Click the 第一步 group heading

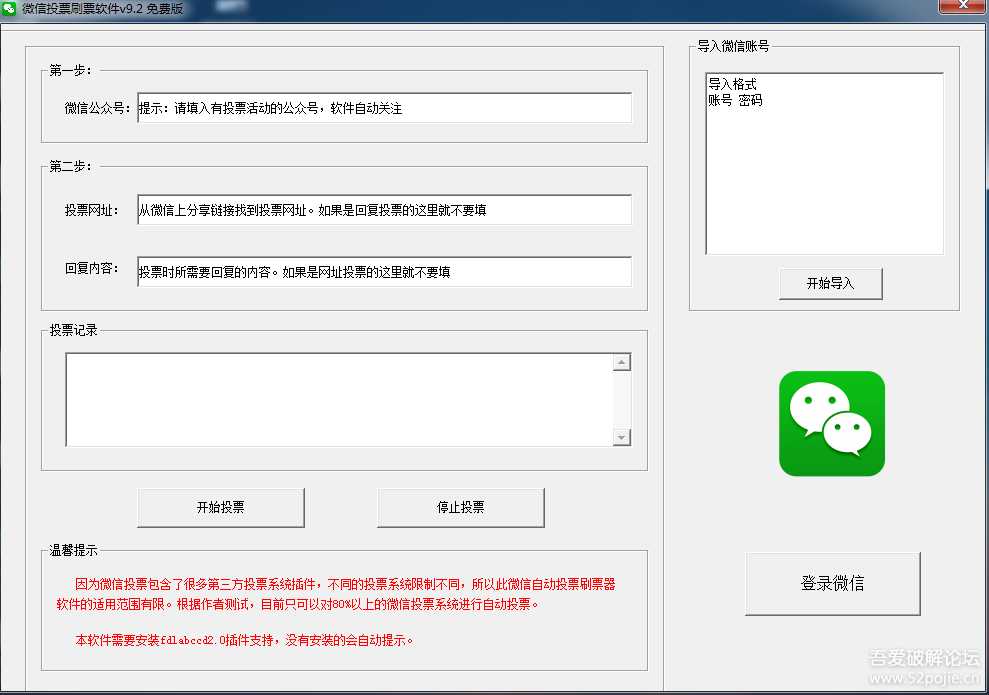point(71,70)
